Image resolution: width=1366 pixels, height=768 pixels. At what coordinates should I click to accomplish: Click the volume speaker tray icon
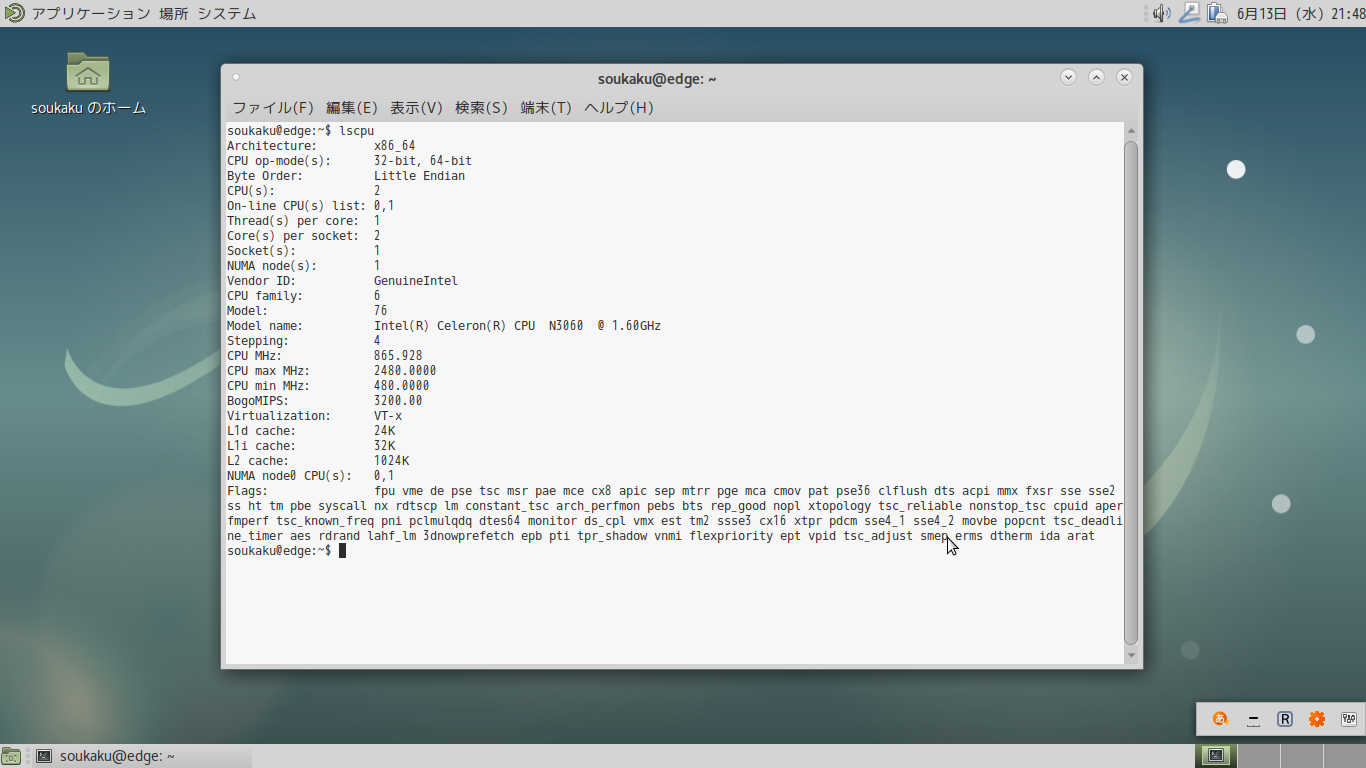pos(1161,13)
